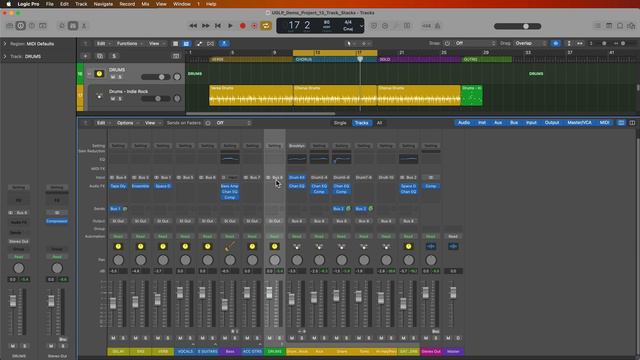Click the Duplicate Track button
Viewport: 640px width, 360px height.
(100, 56)
